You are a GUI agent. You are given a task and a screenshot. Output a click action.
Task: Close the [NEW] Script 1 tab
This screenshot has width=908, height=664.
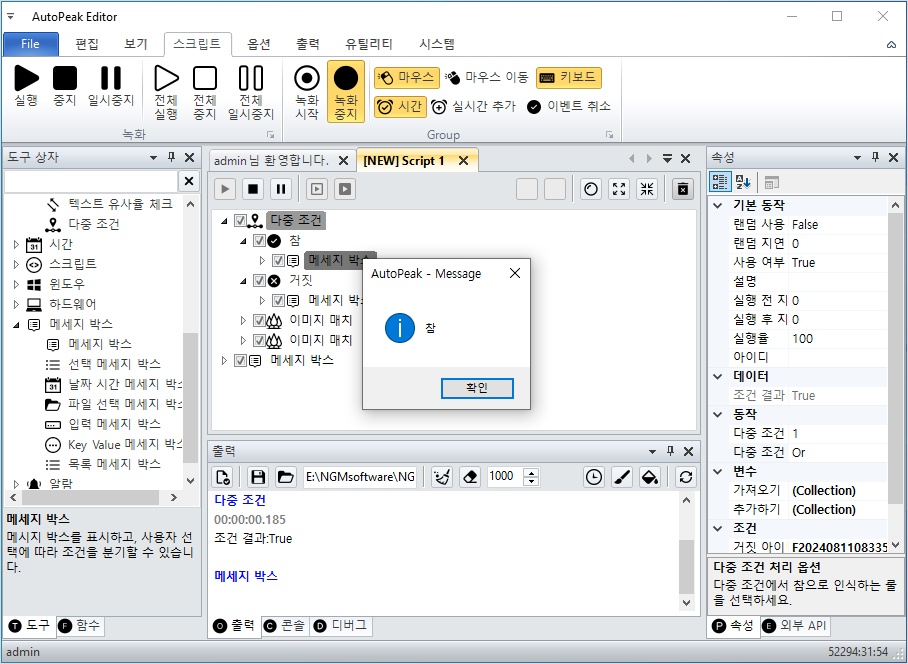463,161
